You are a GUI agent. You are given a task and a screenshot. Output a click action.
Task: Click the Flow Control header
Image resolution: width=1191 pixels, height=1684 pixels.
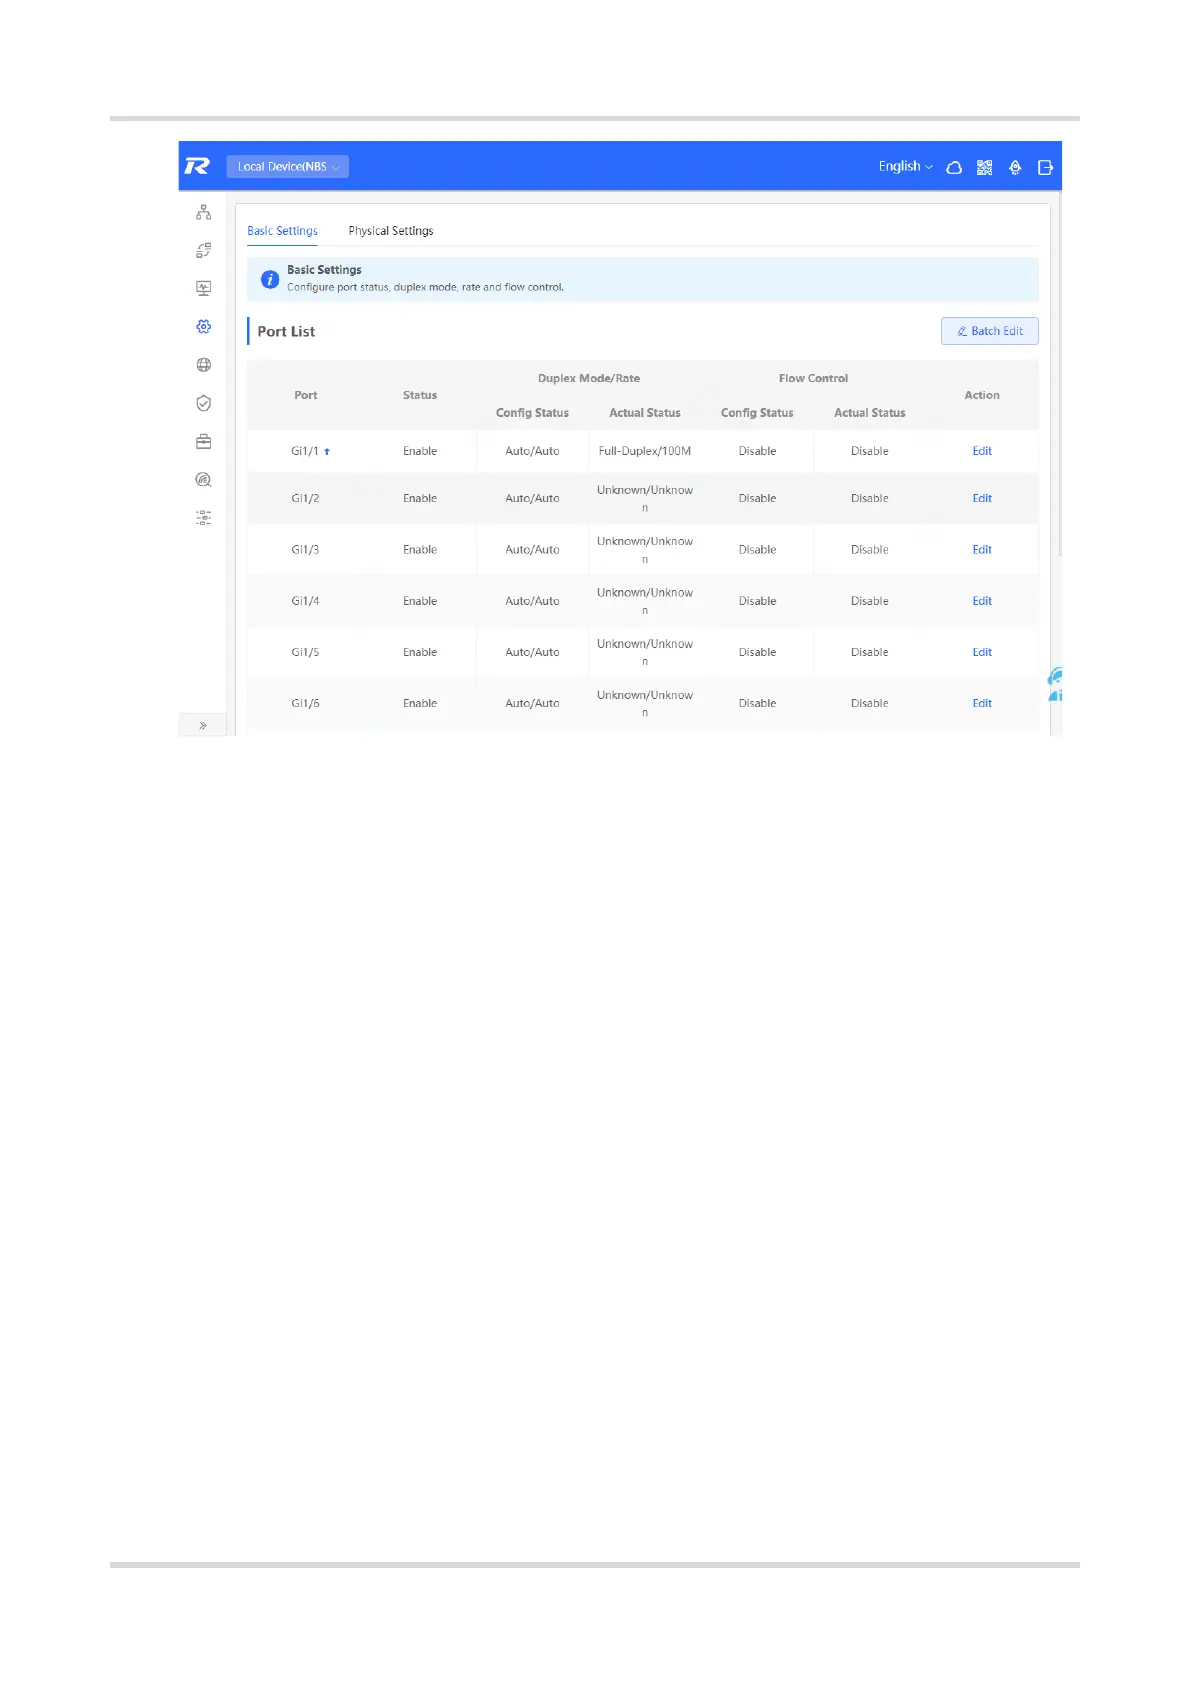[x=813, y=378]
